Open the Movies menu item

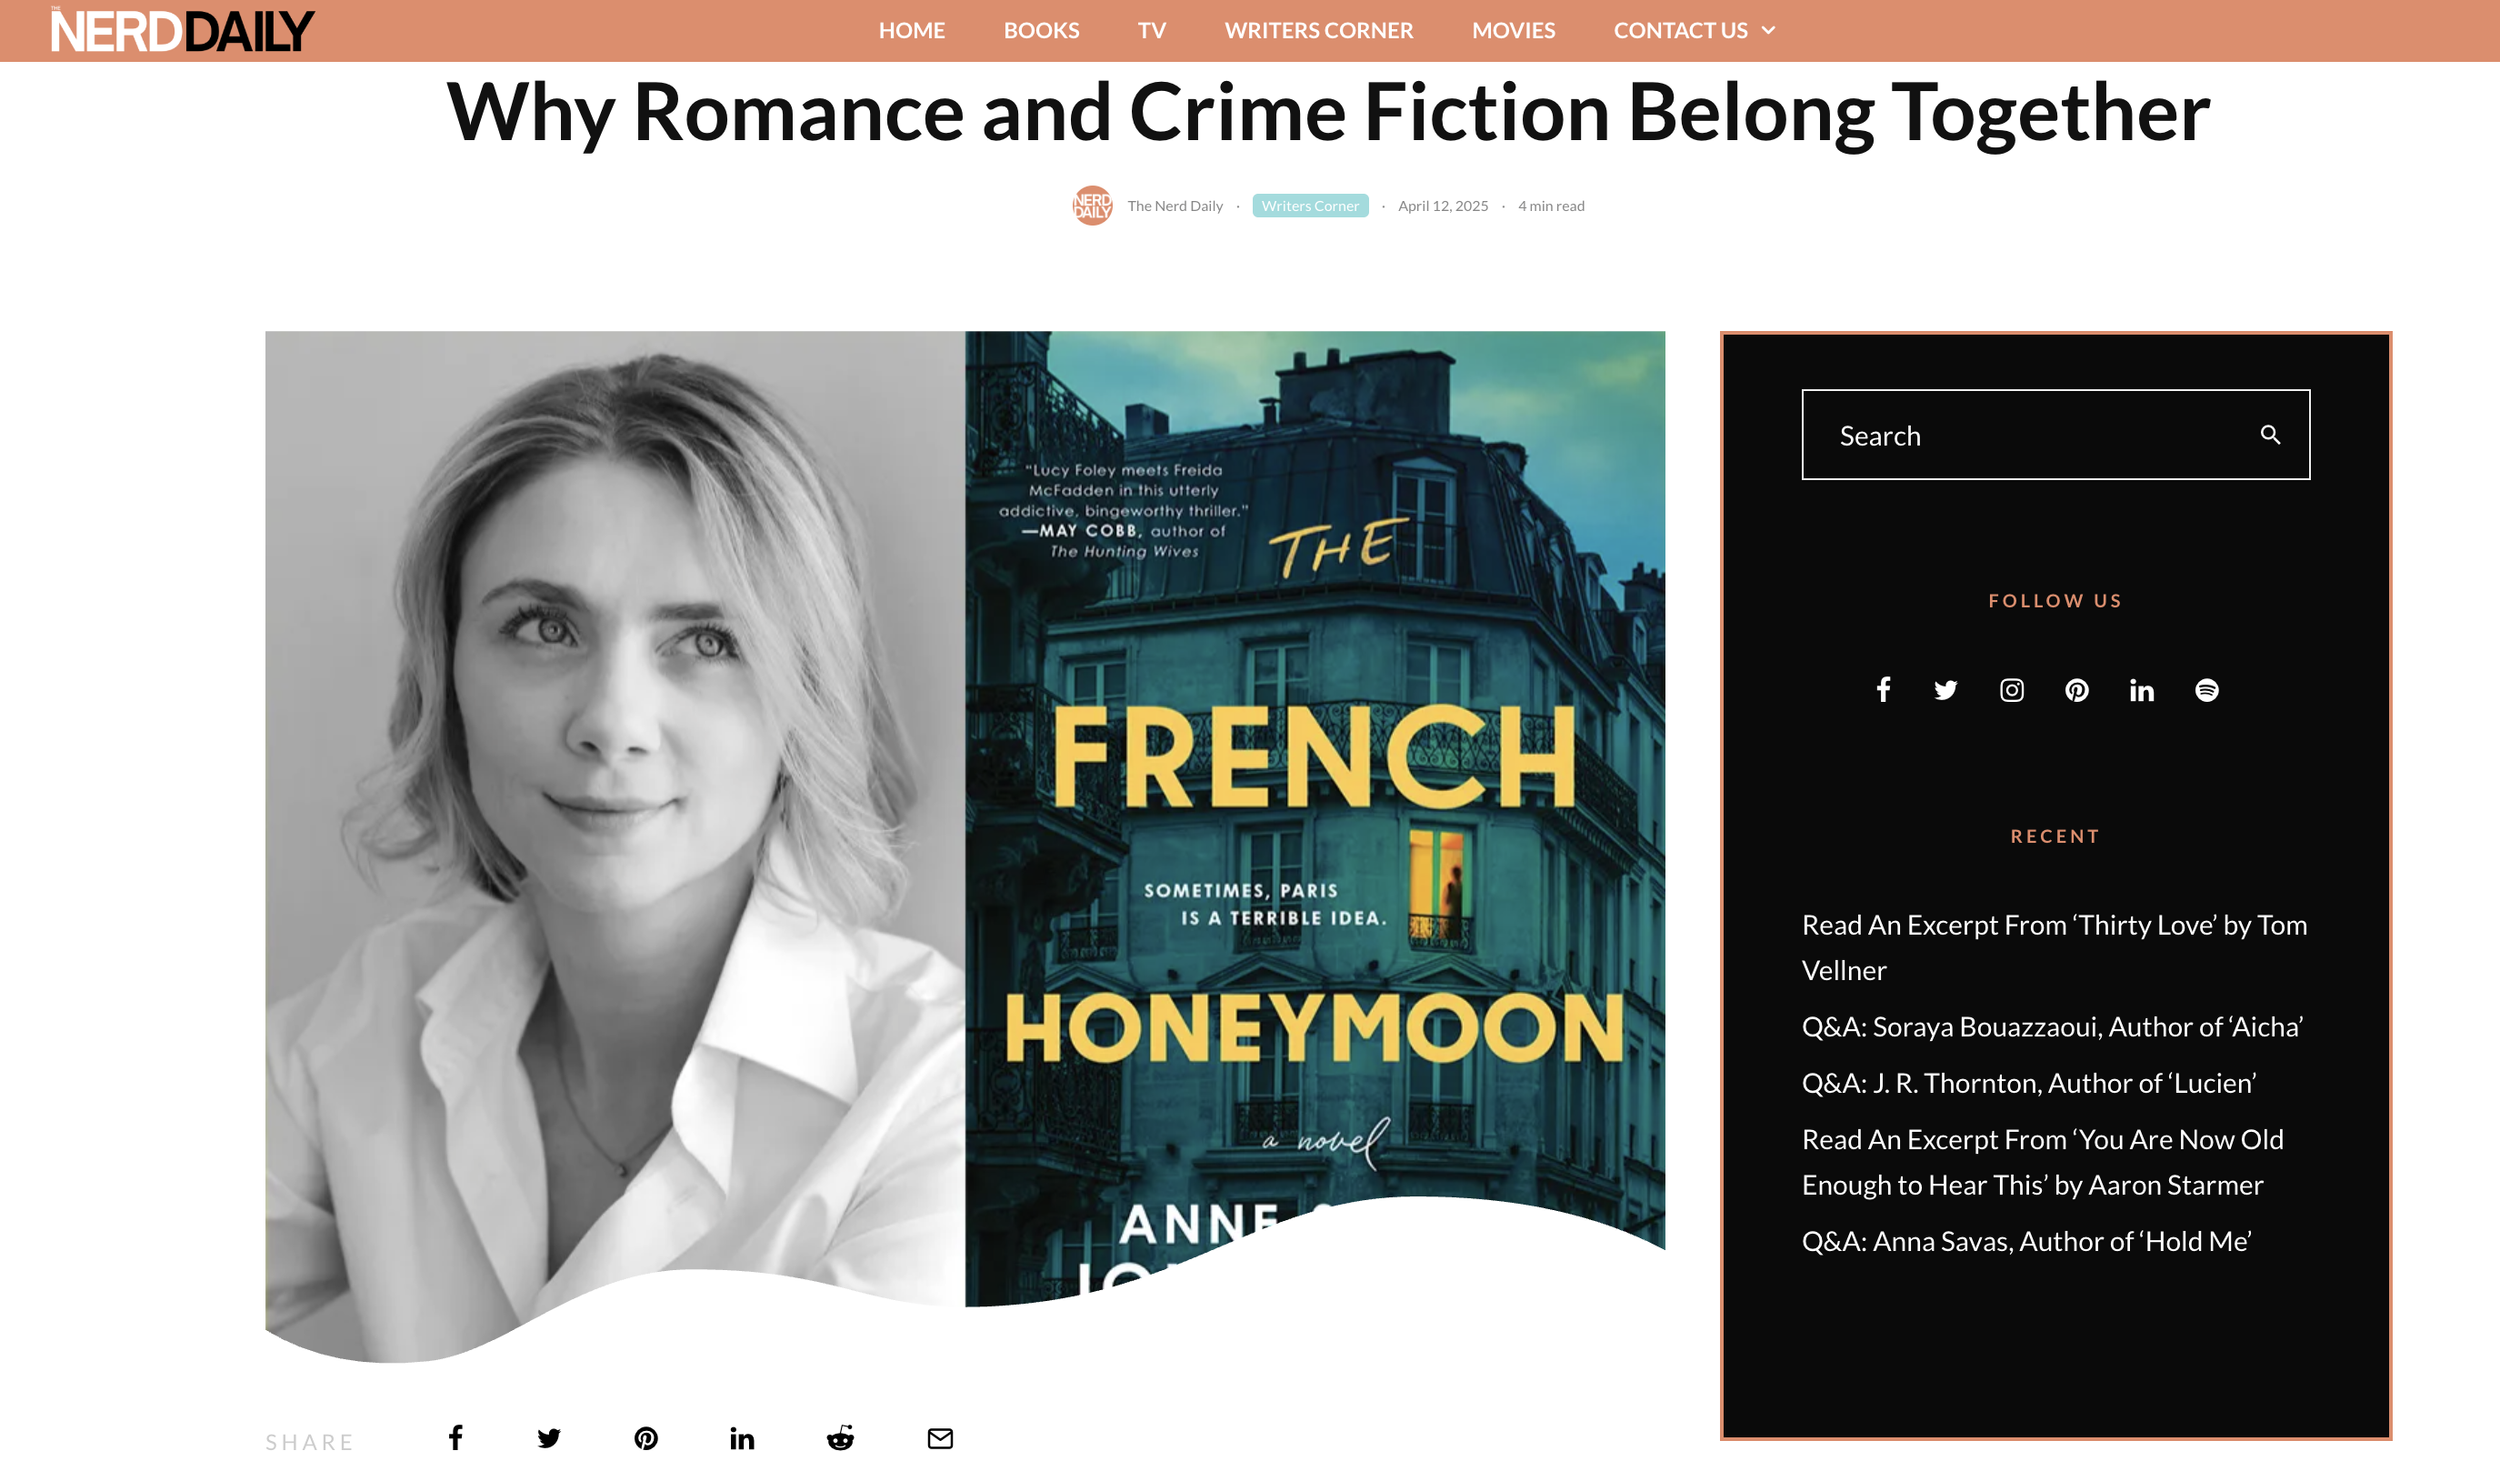coord(1513,30)
